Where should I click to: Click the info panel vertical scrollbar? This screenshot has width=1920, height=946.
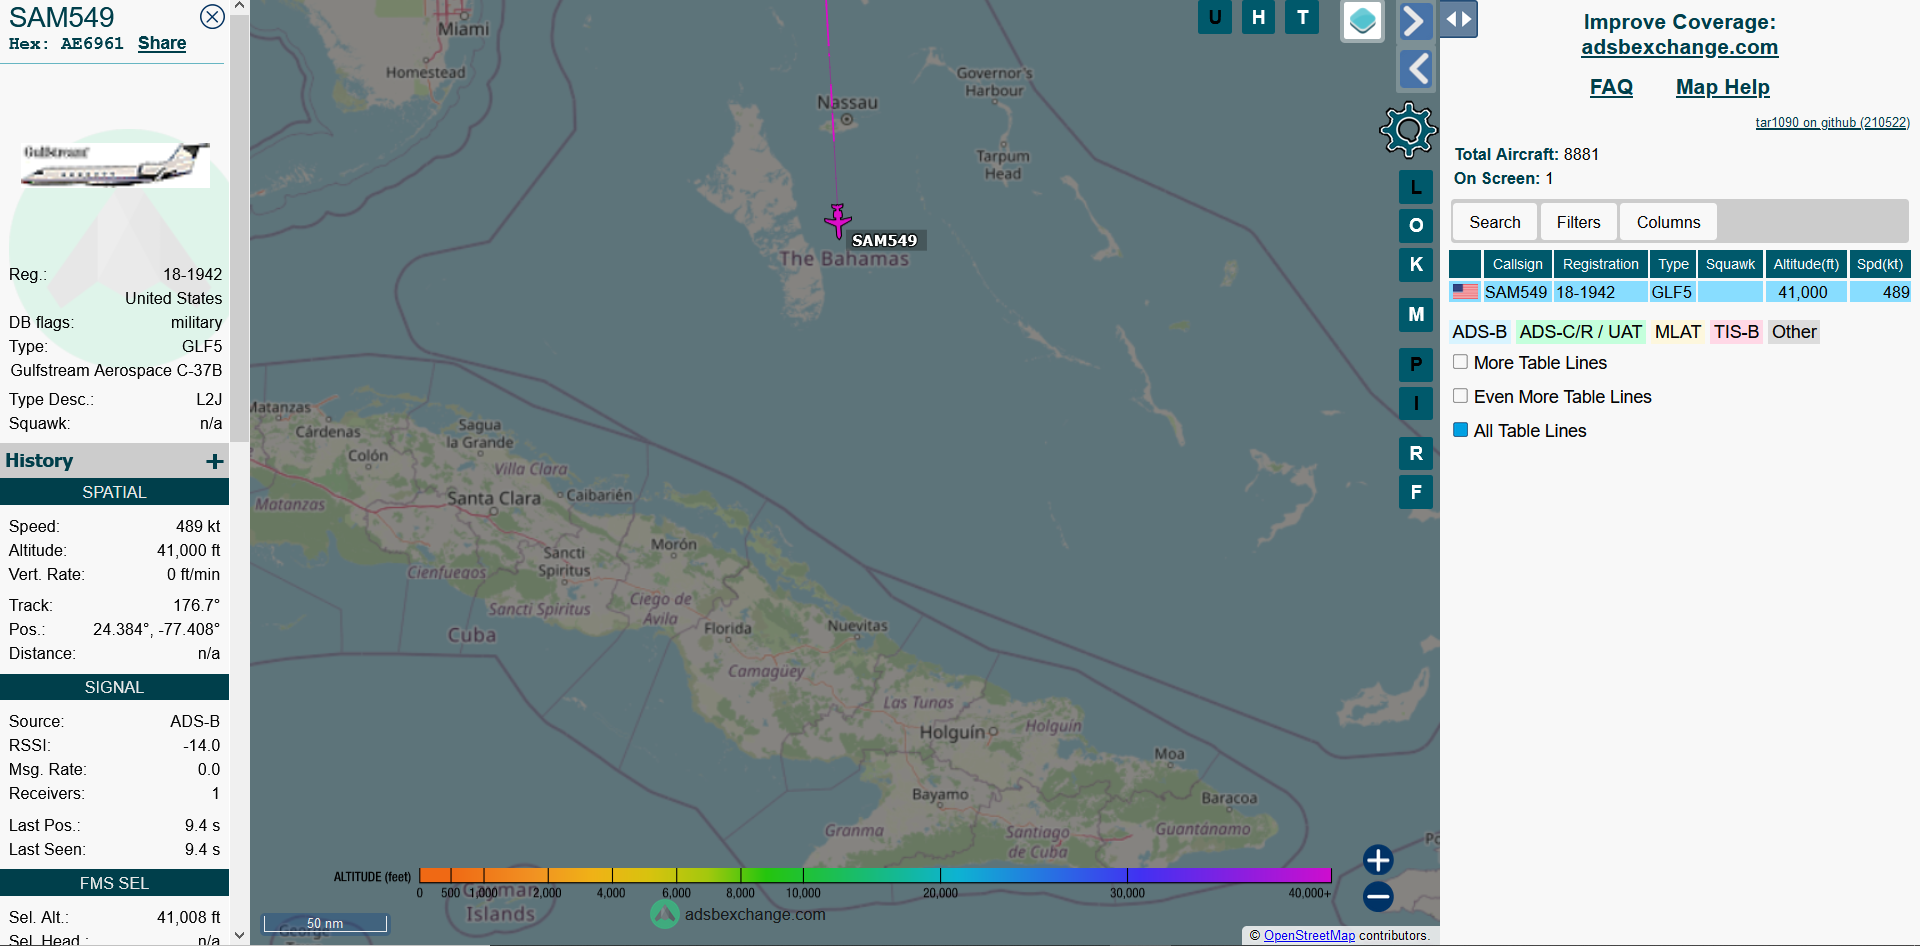[239, 228]
